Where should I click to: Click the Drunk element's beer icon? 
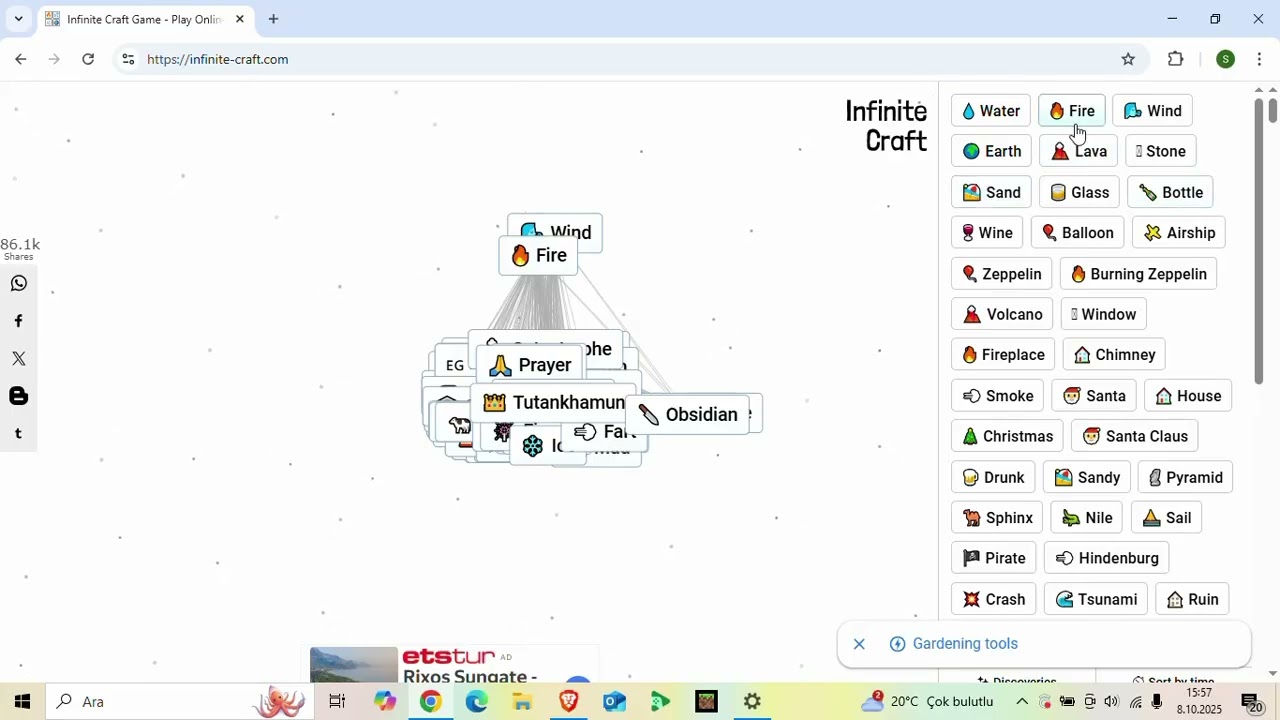[x=970, y=478]
